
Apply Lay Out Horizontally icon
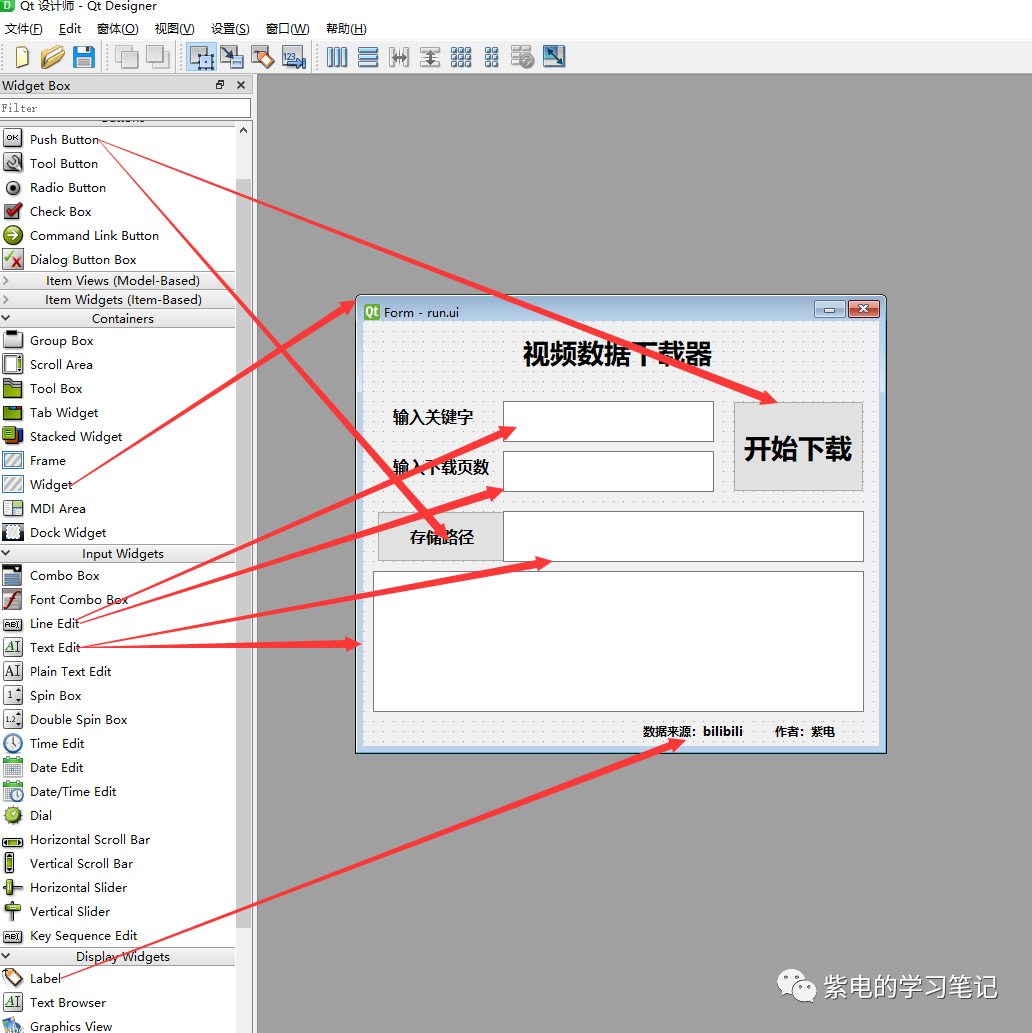[x=337, y=57]
